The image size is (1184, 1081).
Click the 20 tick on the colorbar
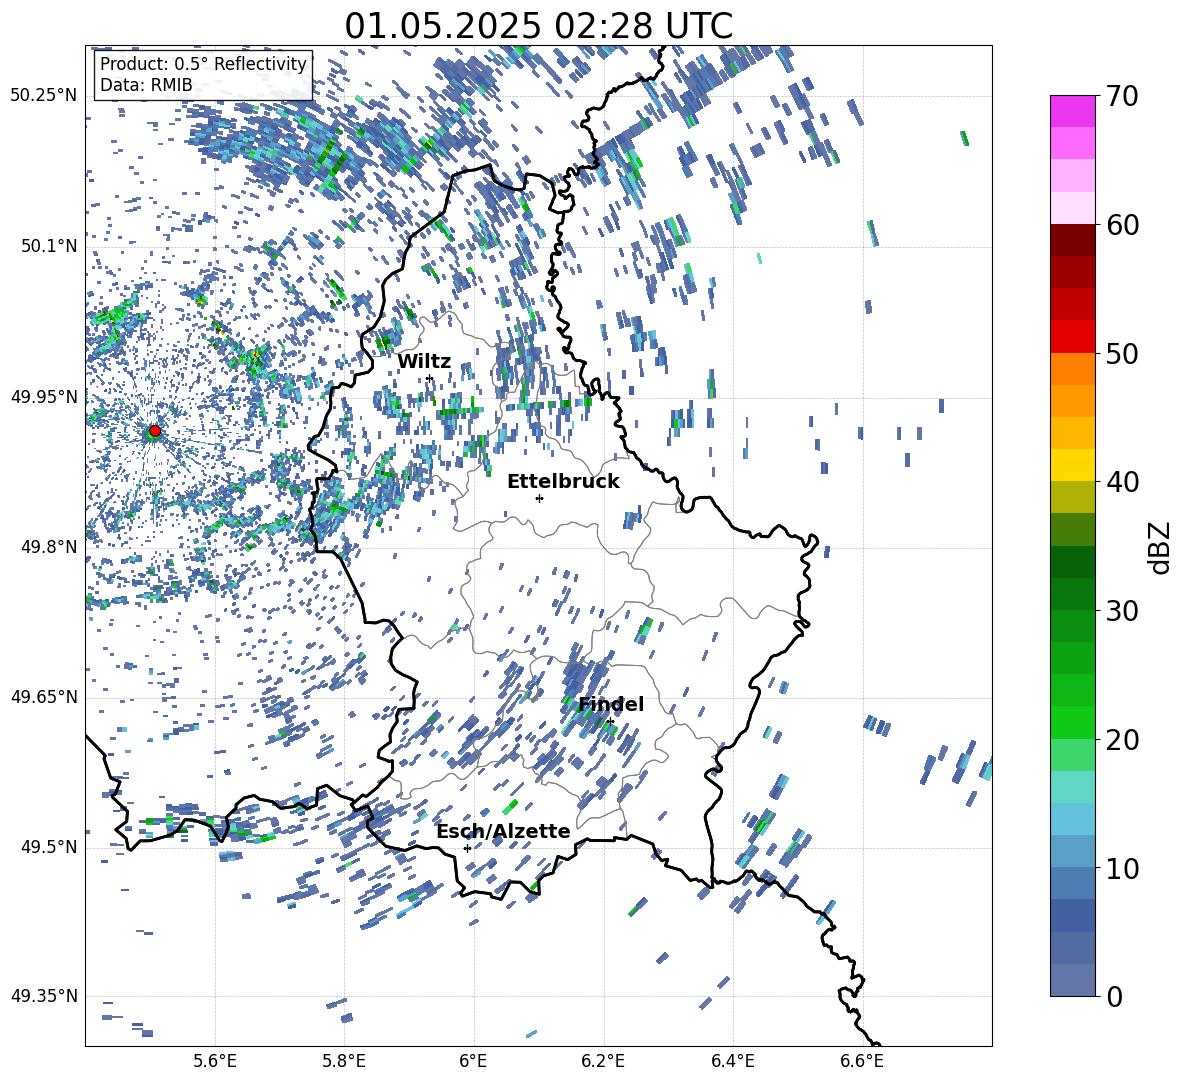click(x=1122, y=740)
